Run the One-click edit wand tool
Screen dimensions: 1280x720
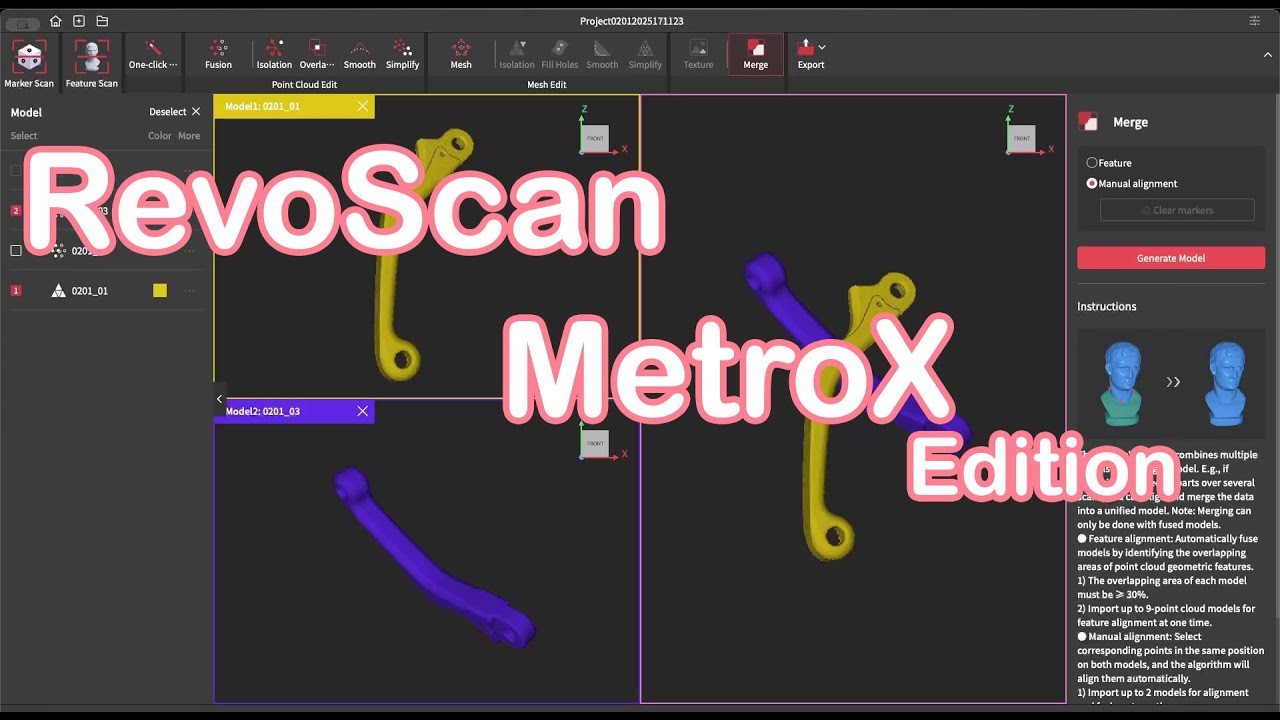pyautogui.click(x=153, y=55)
